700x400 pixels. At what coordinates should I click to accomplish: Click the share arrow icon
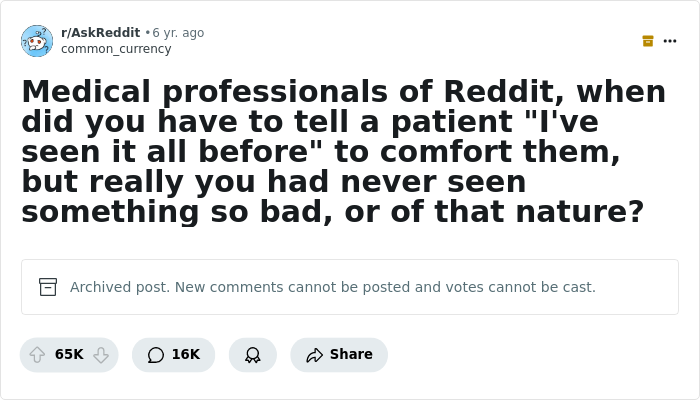click(x=314, y=355)
